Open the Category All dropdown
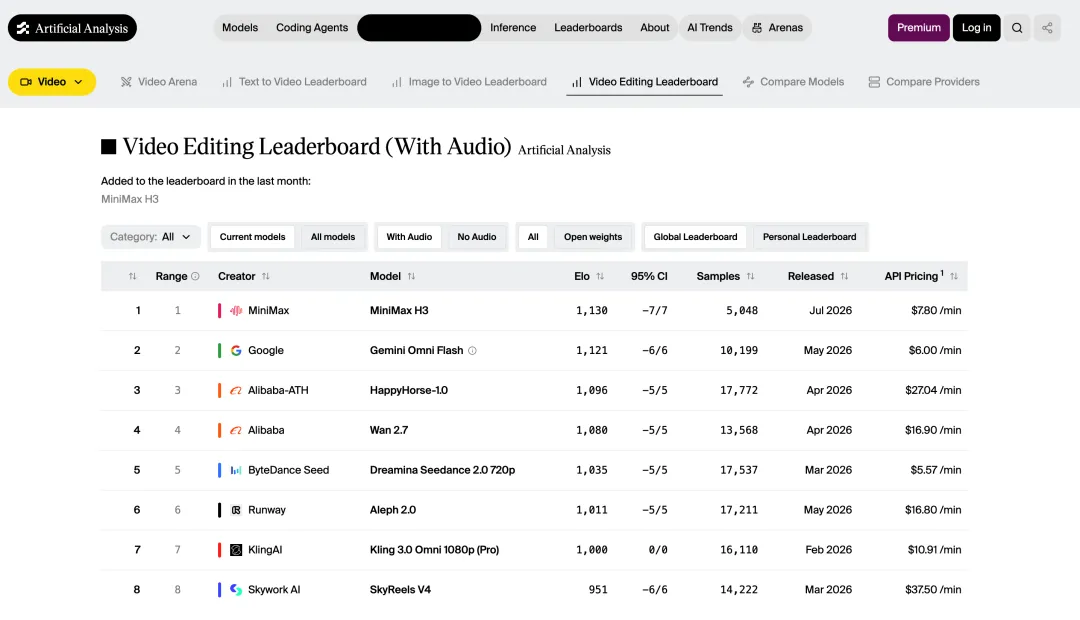 [x=151, y=237]
